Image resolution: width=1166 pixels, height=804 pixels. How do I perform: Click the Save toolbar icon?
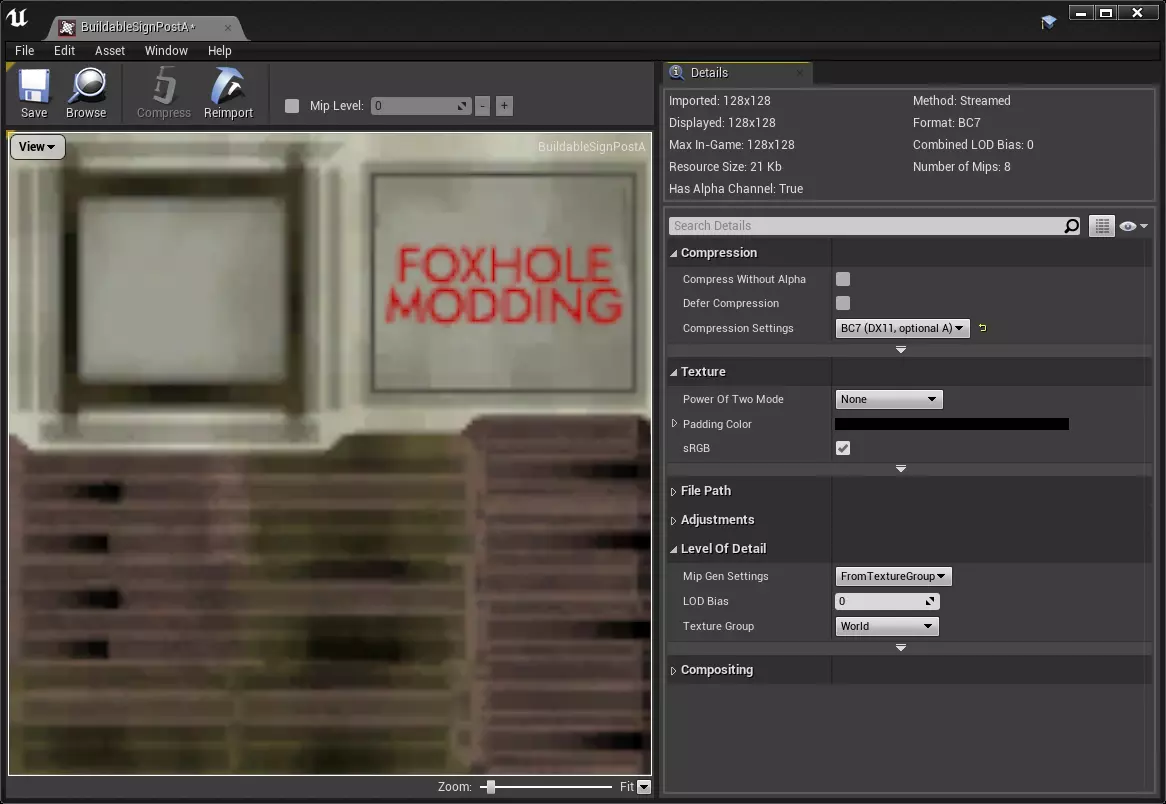pos(34,92)
